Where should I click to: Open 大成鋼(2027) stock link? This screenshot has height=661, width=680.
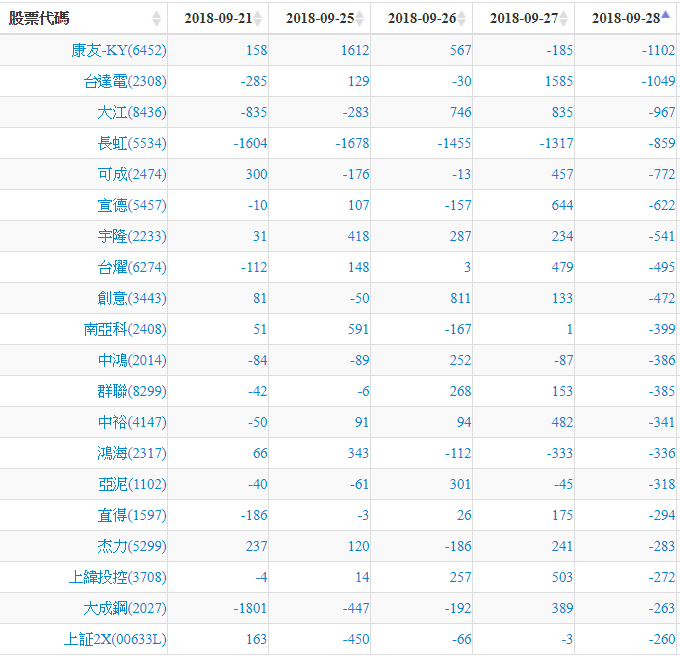pos(125,609)
